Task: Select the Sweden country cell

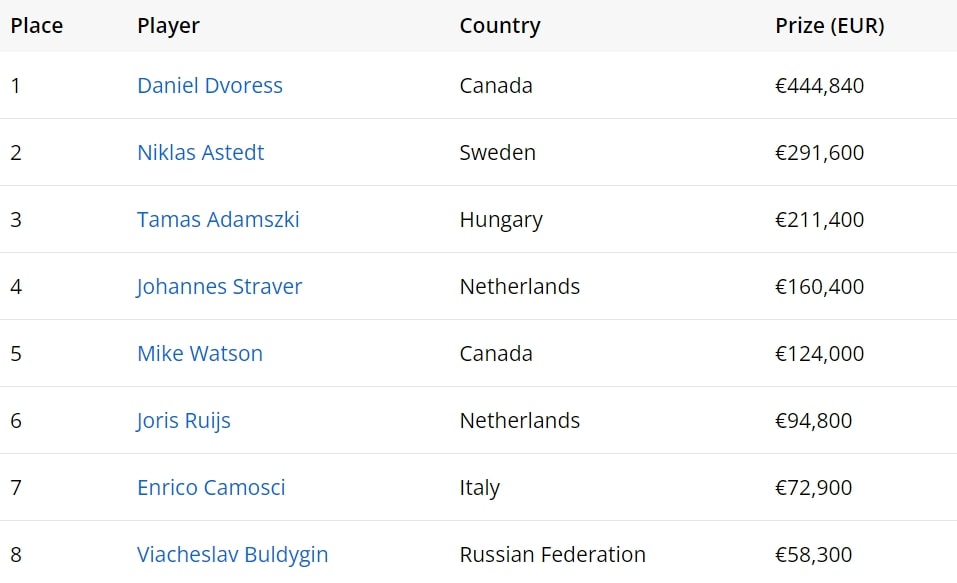Action: (x=498, y=153)
